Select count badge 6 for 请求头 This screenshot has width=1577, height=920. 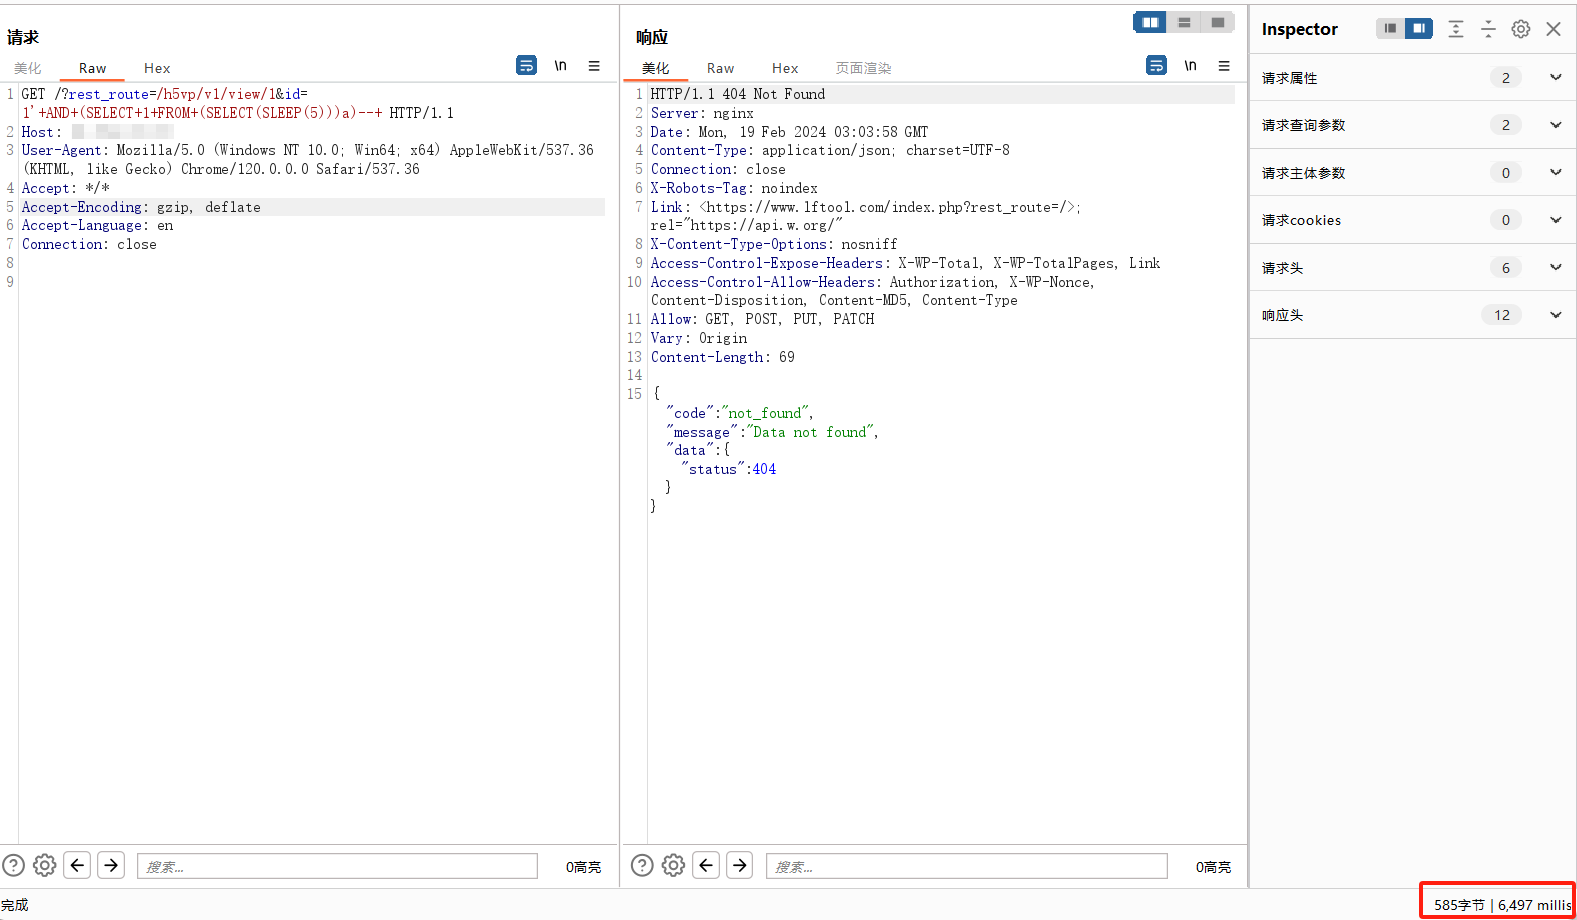point(1506,268)
